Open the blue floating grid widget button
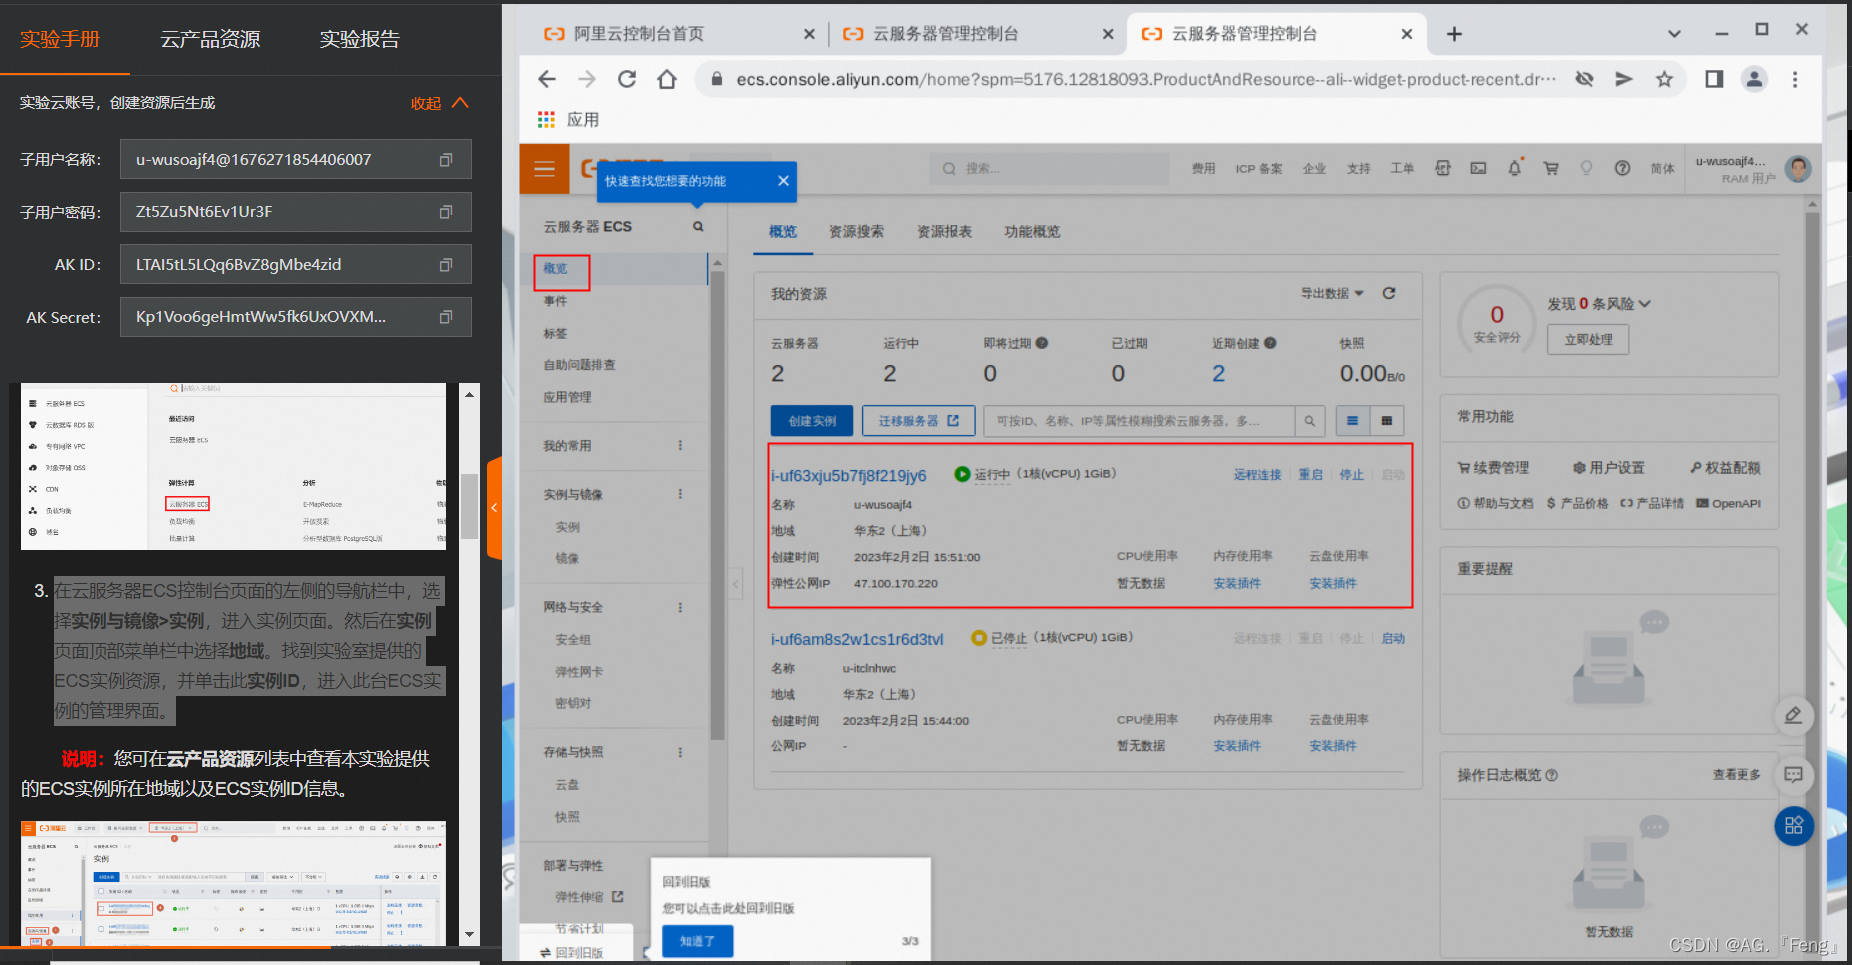Screen dimensions: 1852x965 pyautogui.click(x=1794, y=826)
